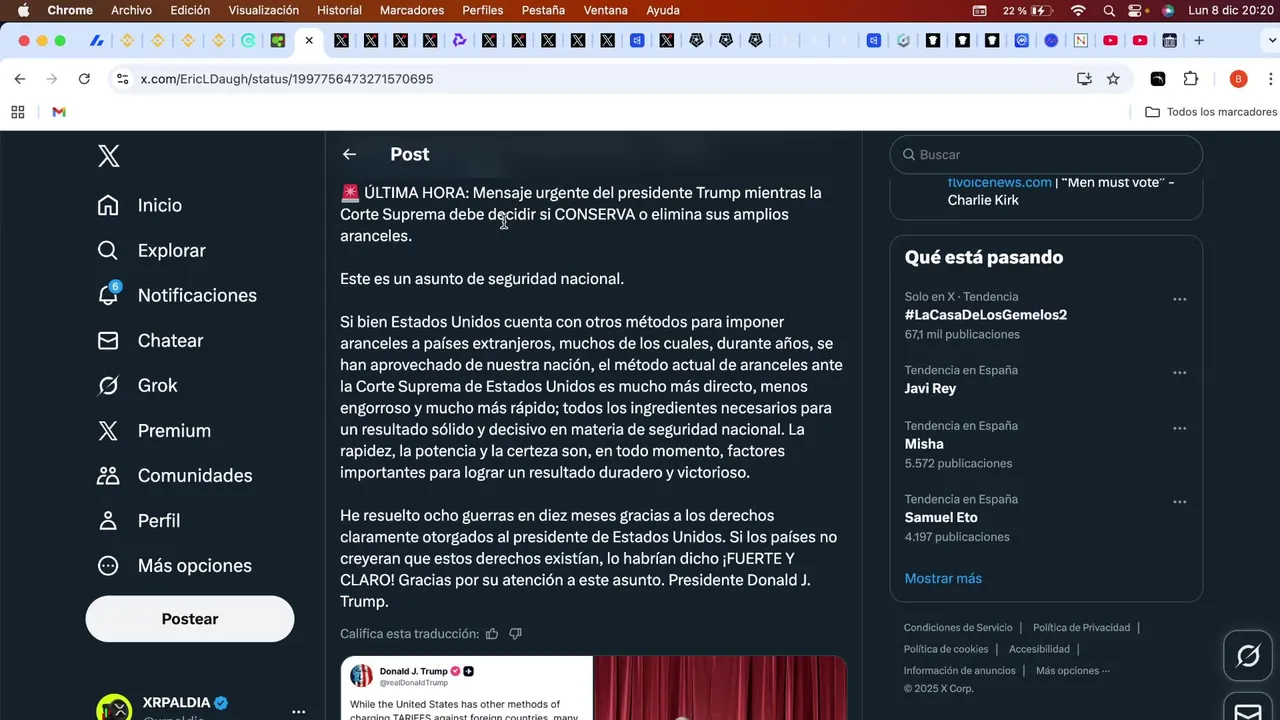Open the Samuel Eto trend

[941, 518]
